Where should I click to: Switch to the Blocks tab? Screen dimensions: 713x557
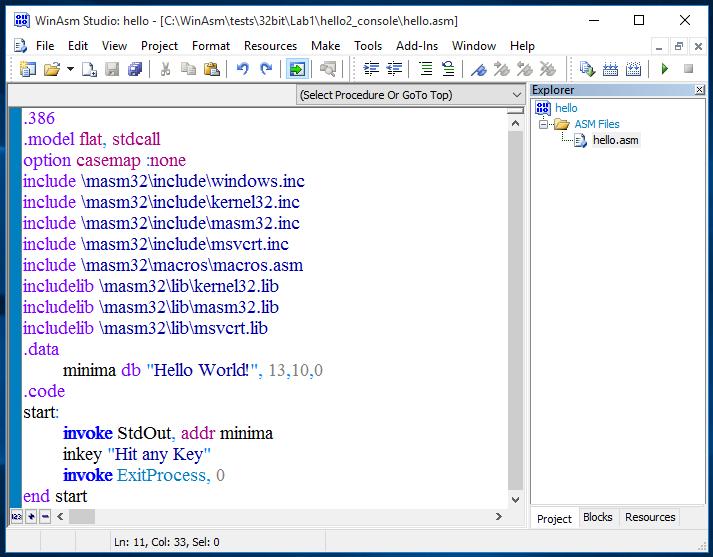[598, 517]
